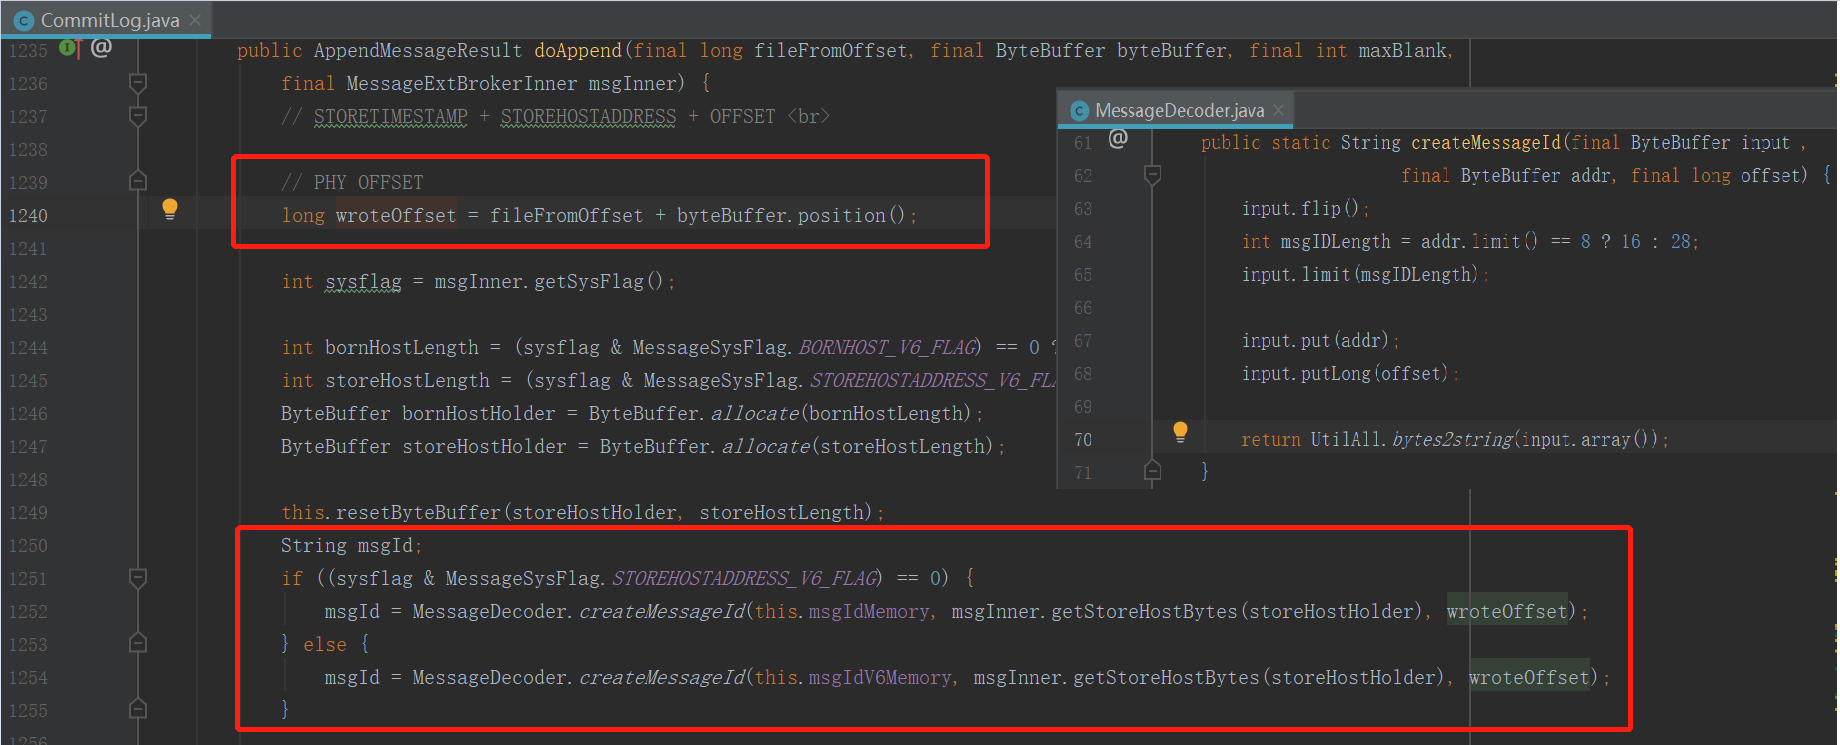Image resolution: width=1840 pixels, height=745 pixels.
Task: Click the allocate call on line 1246
Action: coord(755,414)
